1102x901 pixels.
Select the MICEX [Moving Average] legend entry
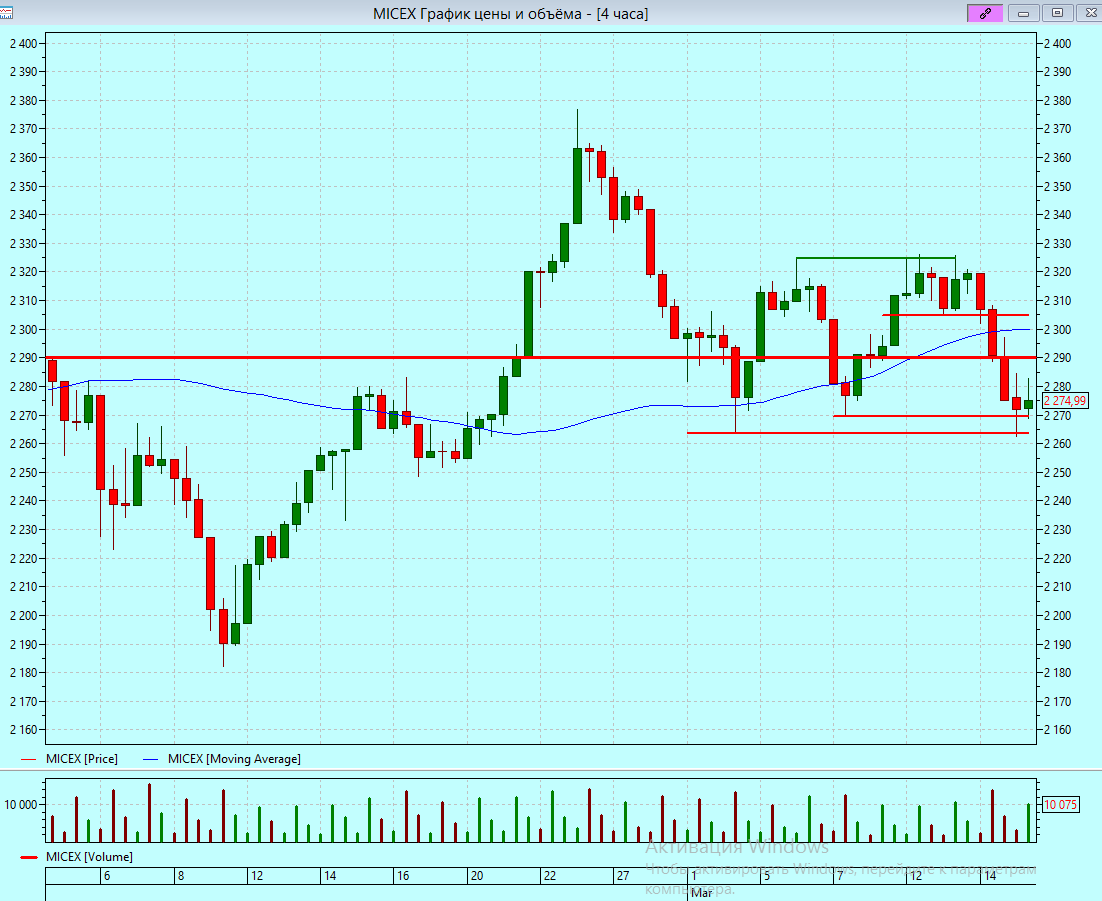click(x=222, y=759)
